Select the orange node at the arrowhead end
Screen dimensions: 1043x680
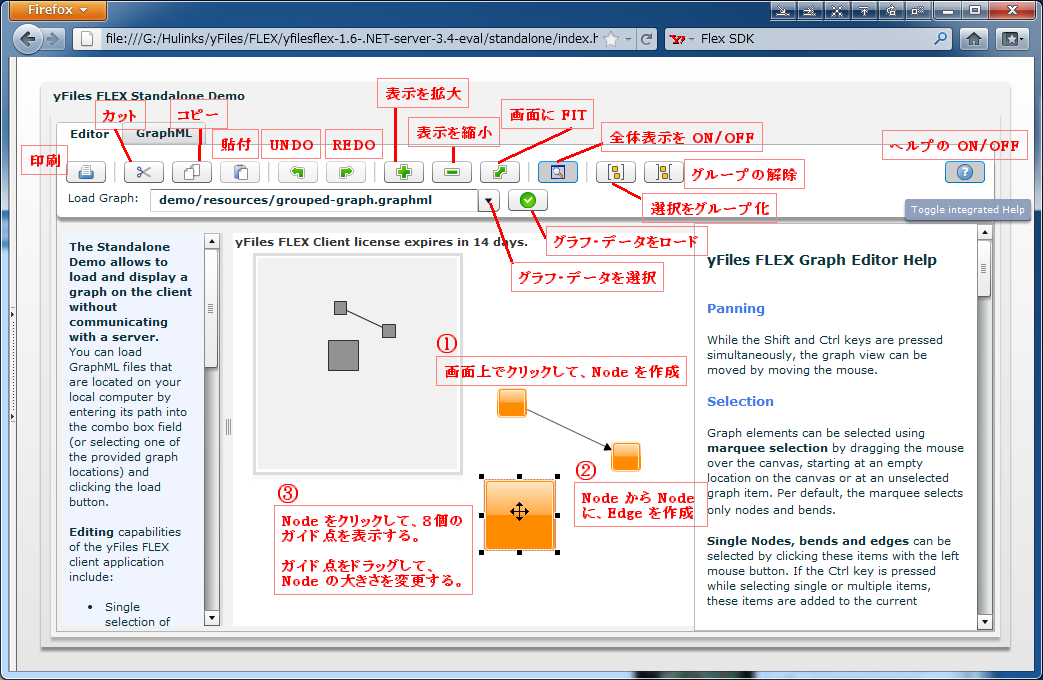[626, 457]
